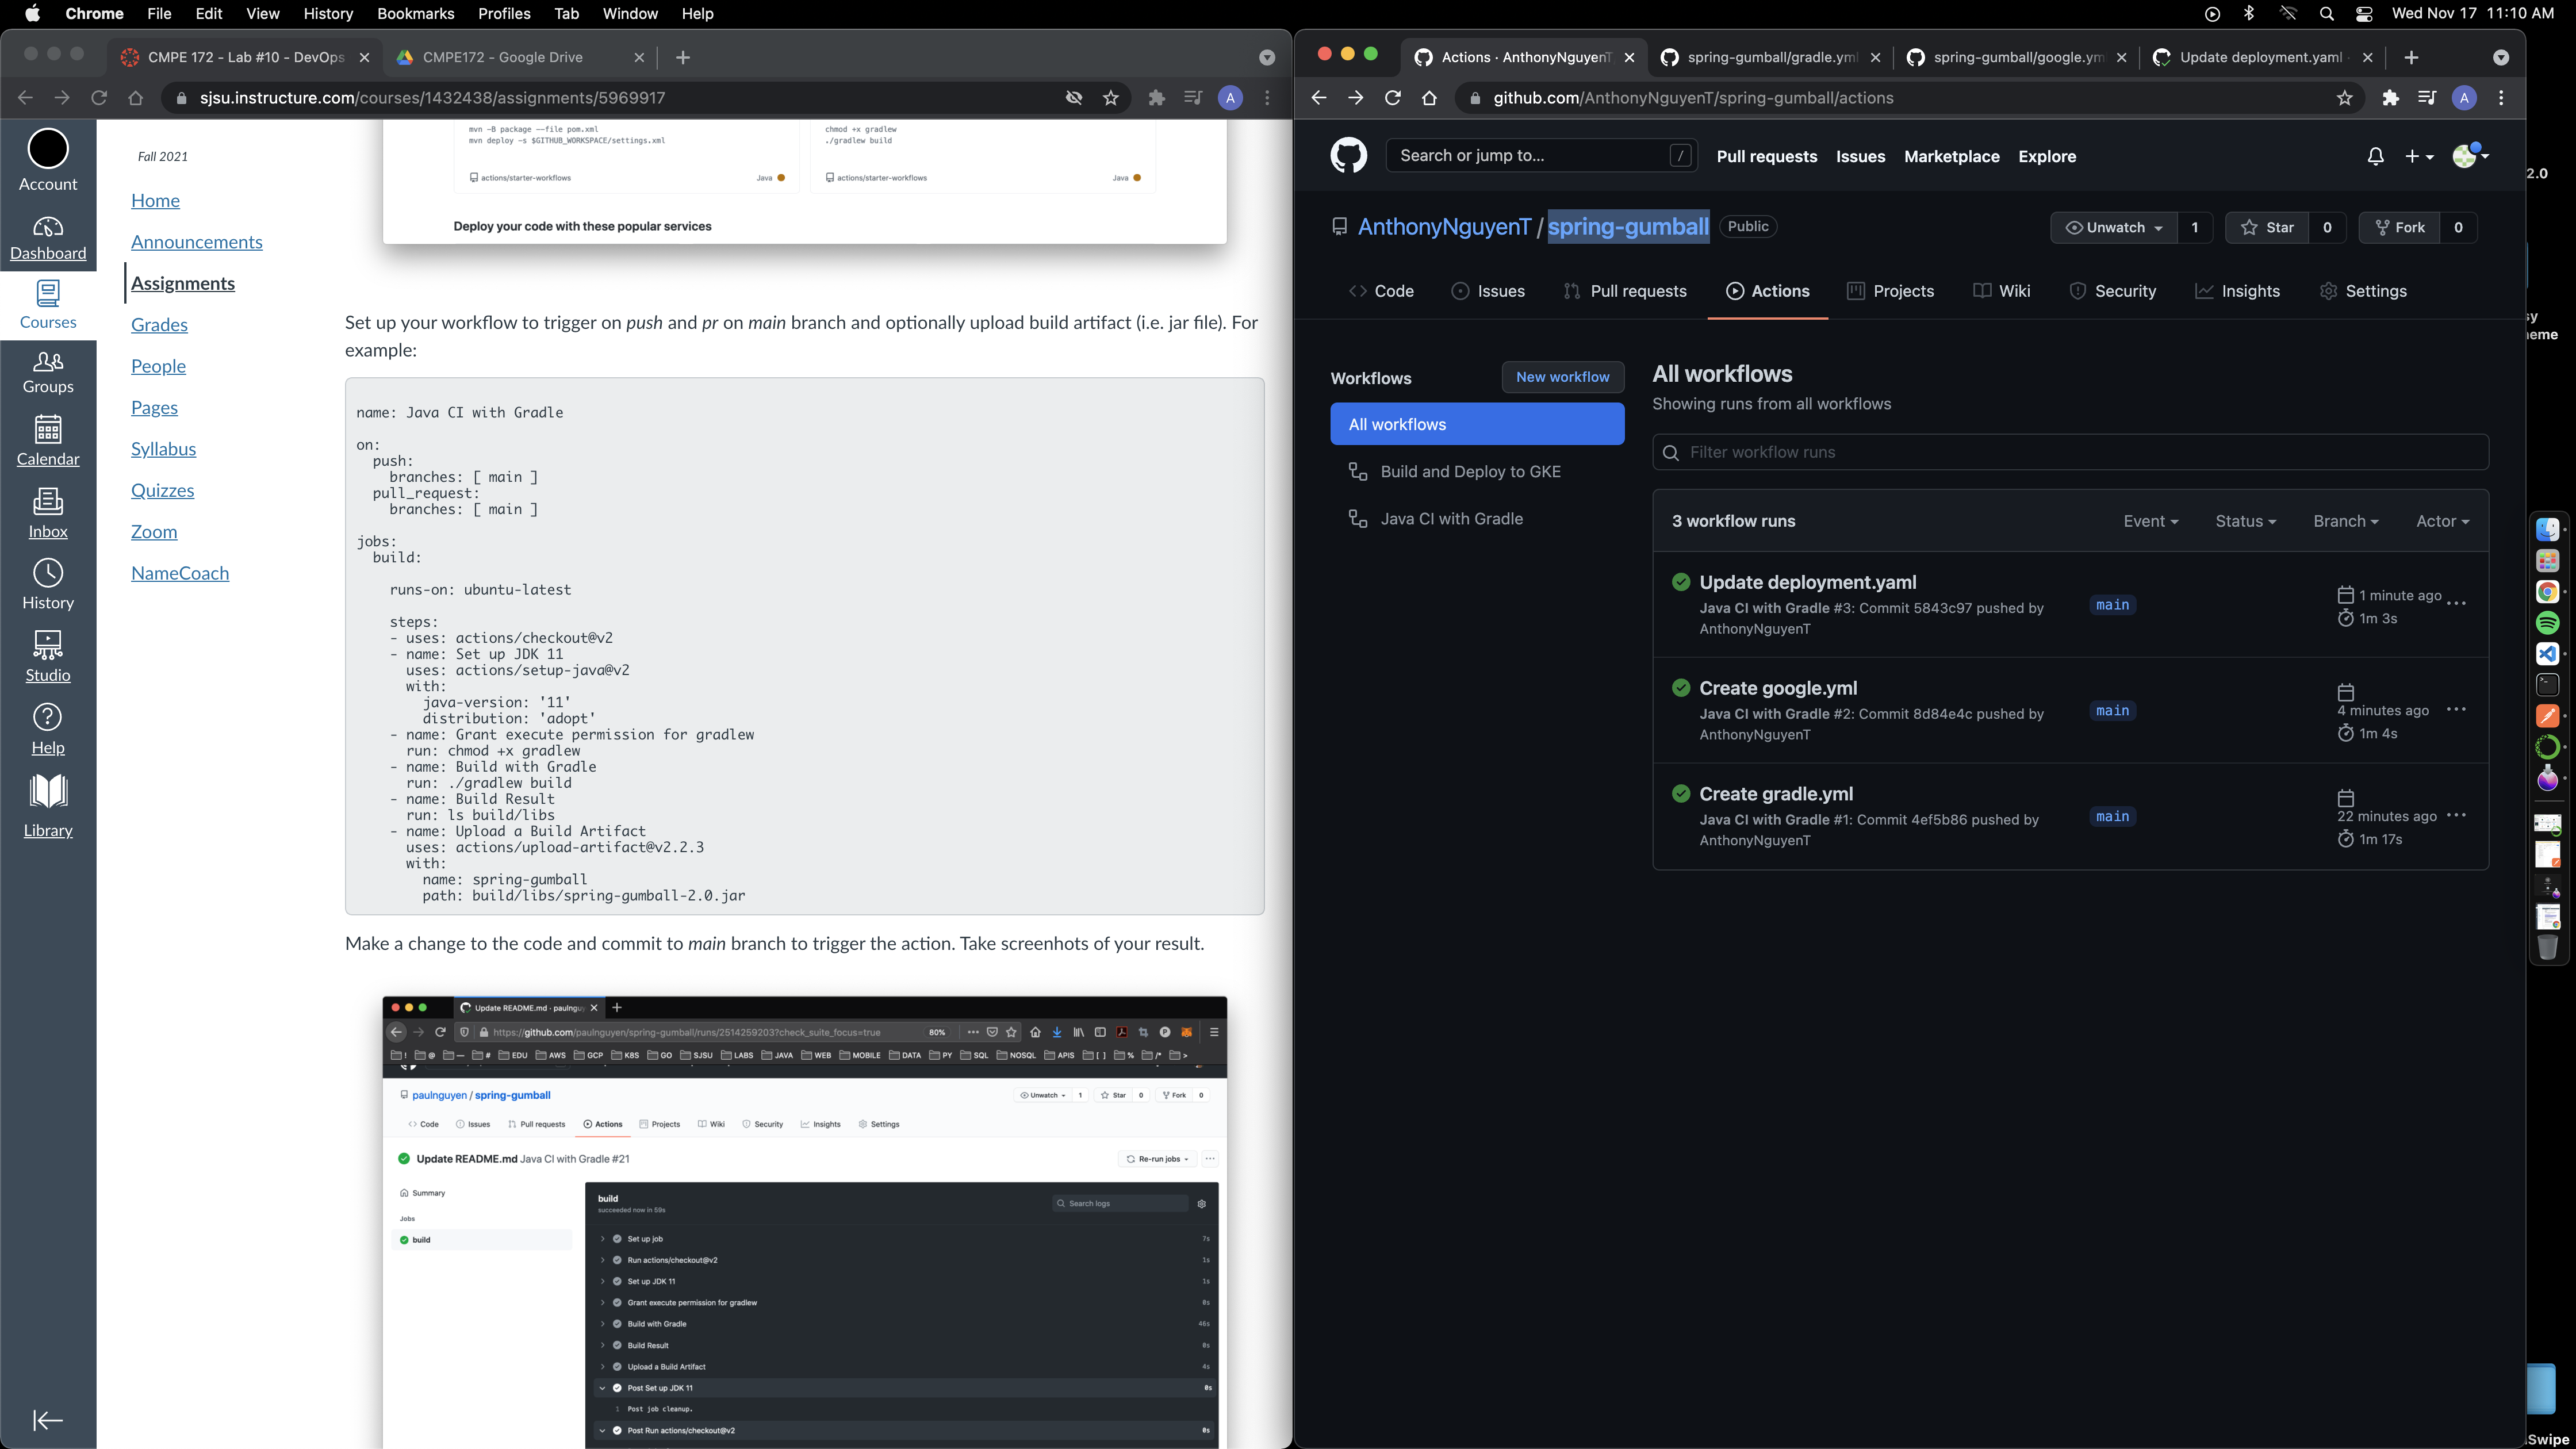Click the New workflow button
The height and width of the screenshot is (1449, 2576).
coord(1562,377)
